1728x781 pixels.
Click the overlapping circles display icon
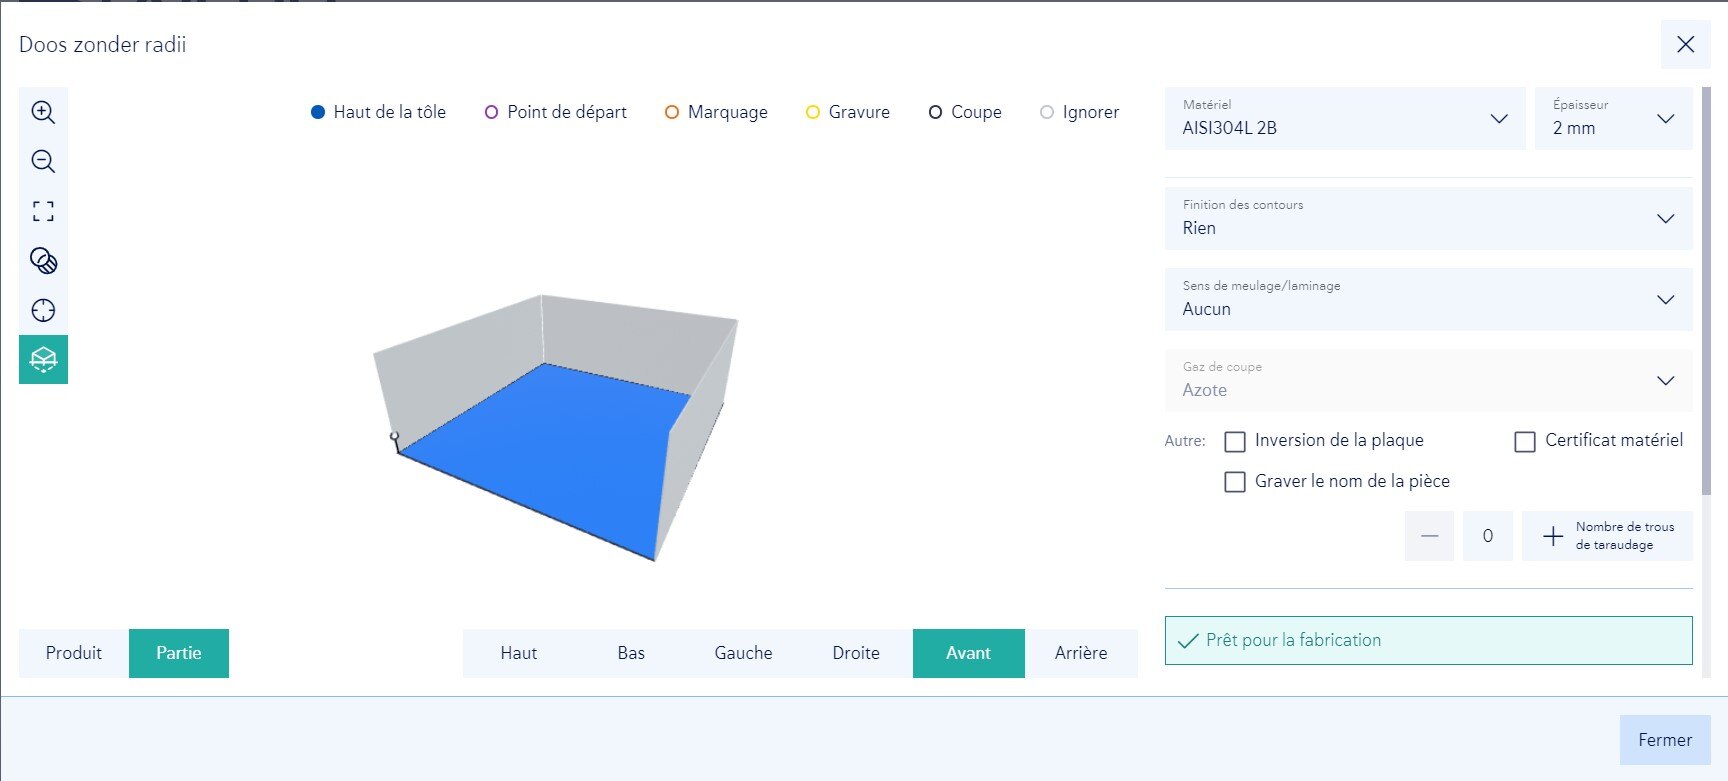coord(43,261)
